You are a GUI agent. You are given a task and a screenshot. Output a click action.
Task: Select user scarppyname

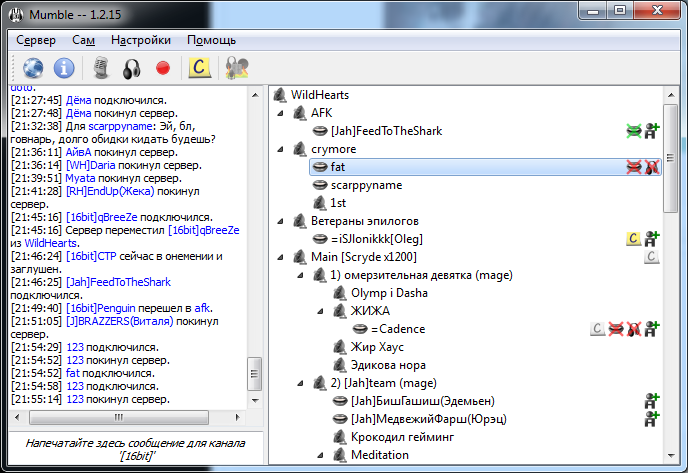366,185
